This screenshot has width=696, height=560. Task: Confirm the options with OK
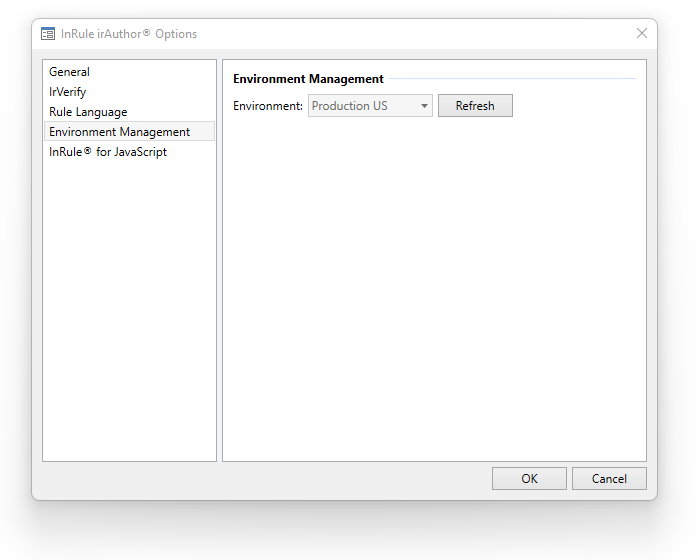[529, 479]
